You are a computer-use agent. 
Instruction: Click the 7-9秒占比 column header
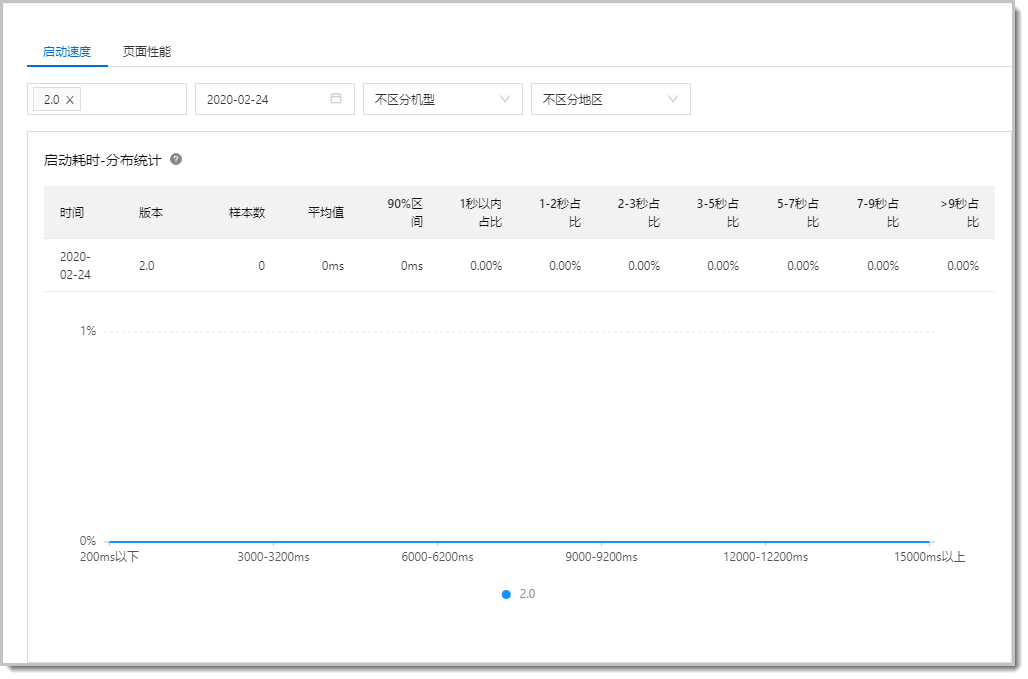(x=878, y=212)
